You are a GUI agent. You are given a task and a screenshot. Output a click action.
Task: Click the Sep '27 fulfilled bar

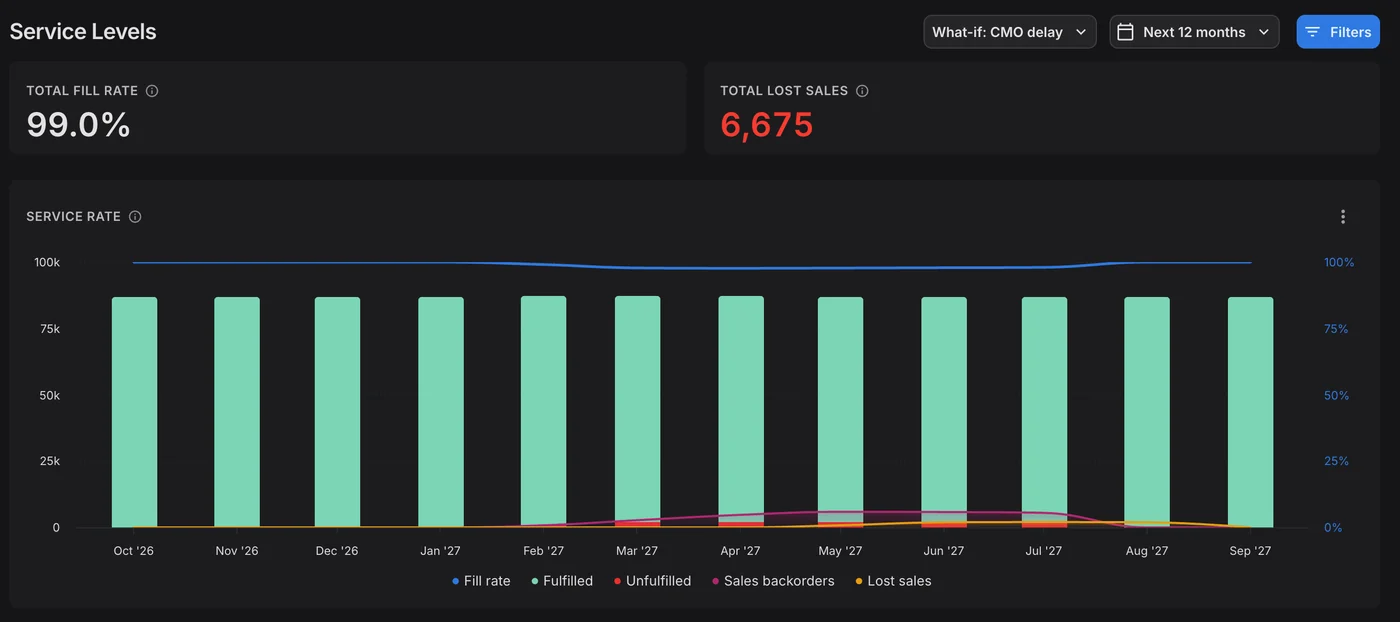pos(1251,412)
